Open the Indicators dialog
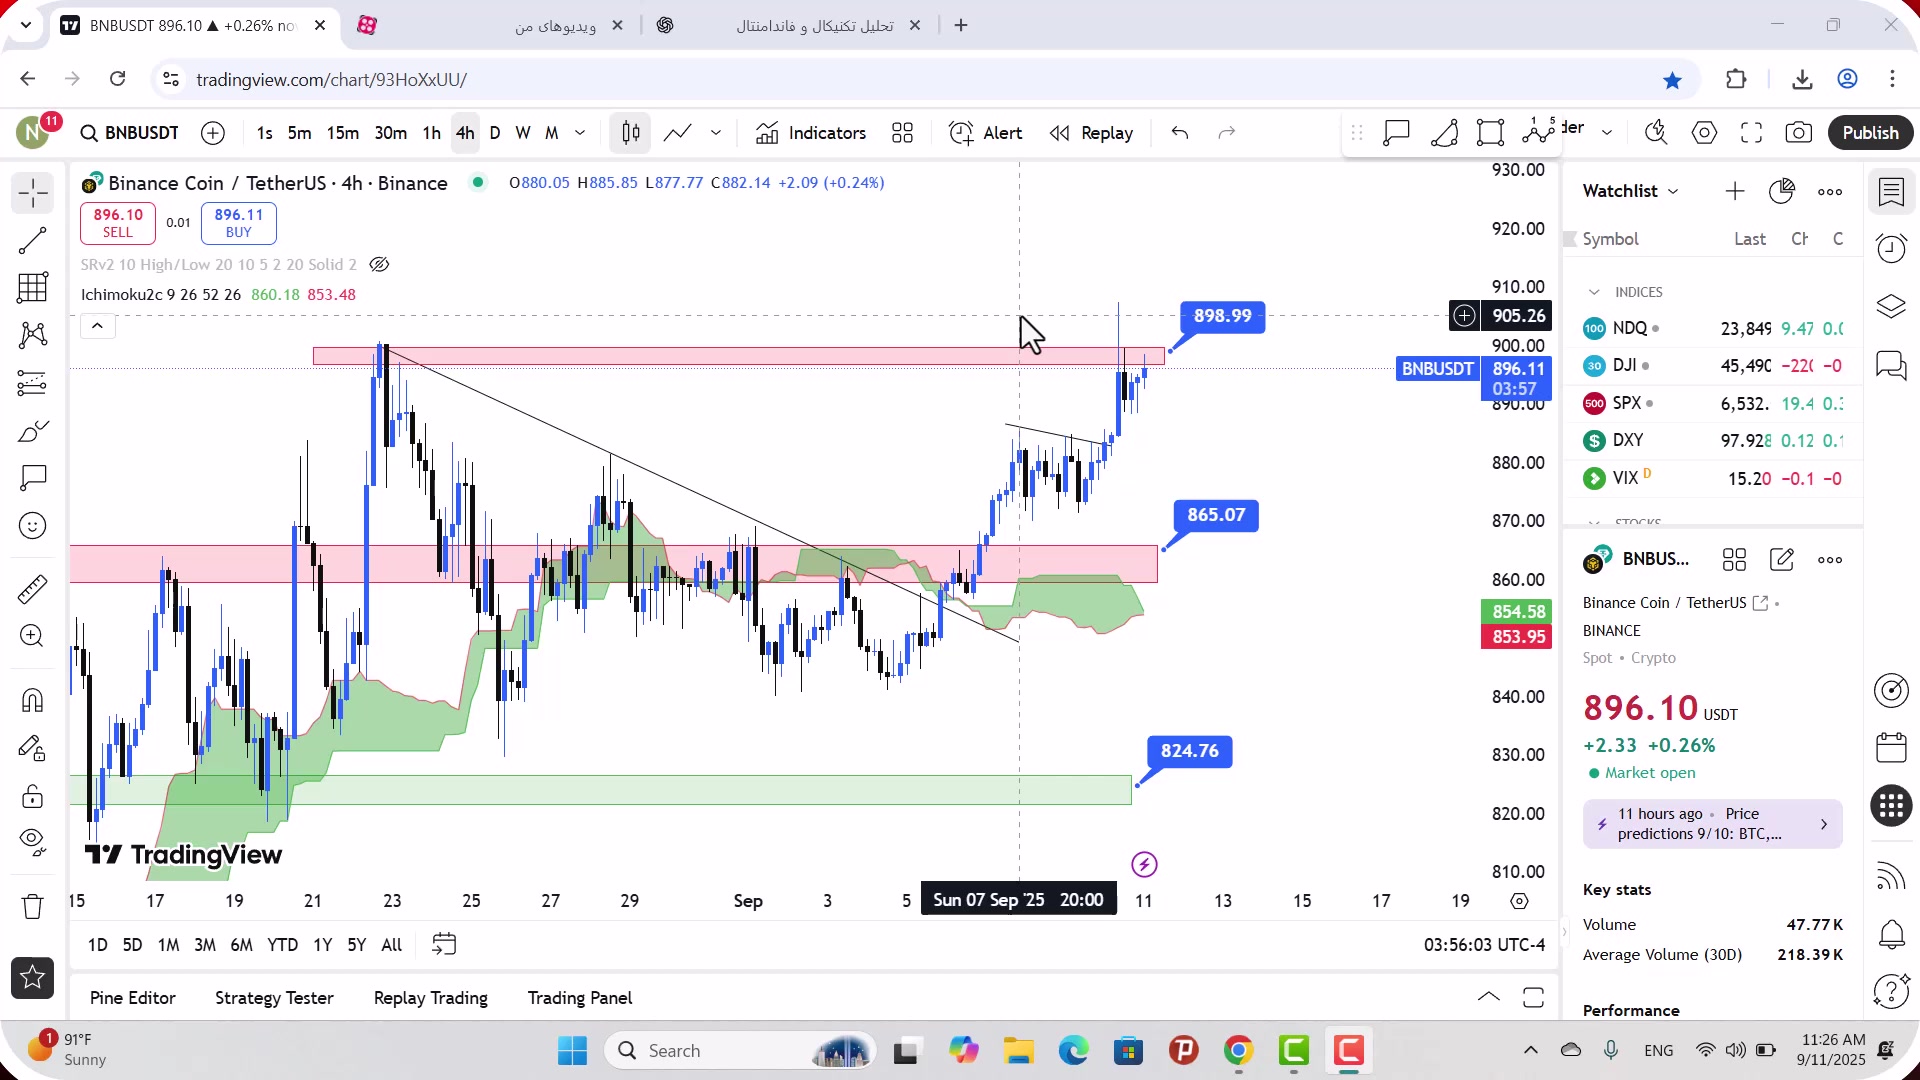The height and width of the screenshot is (1080, 1920). [x=811, y=133]
